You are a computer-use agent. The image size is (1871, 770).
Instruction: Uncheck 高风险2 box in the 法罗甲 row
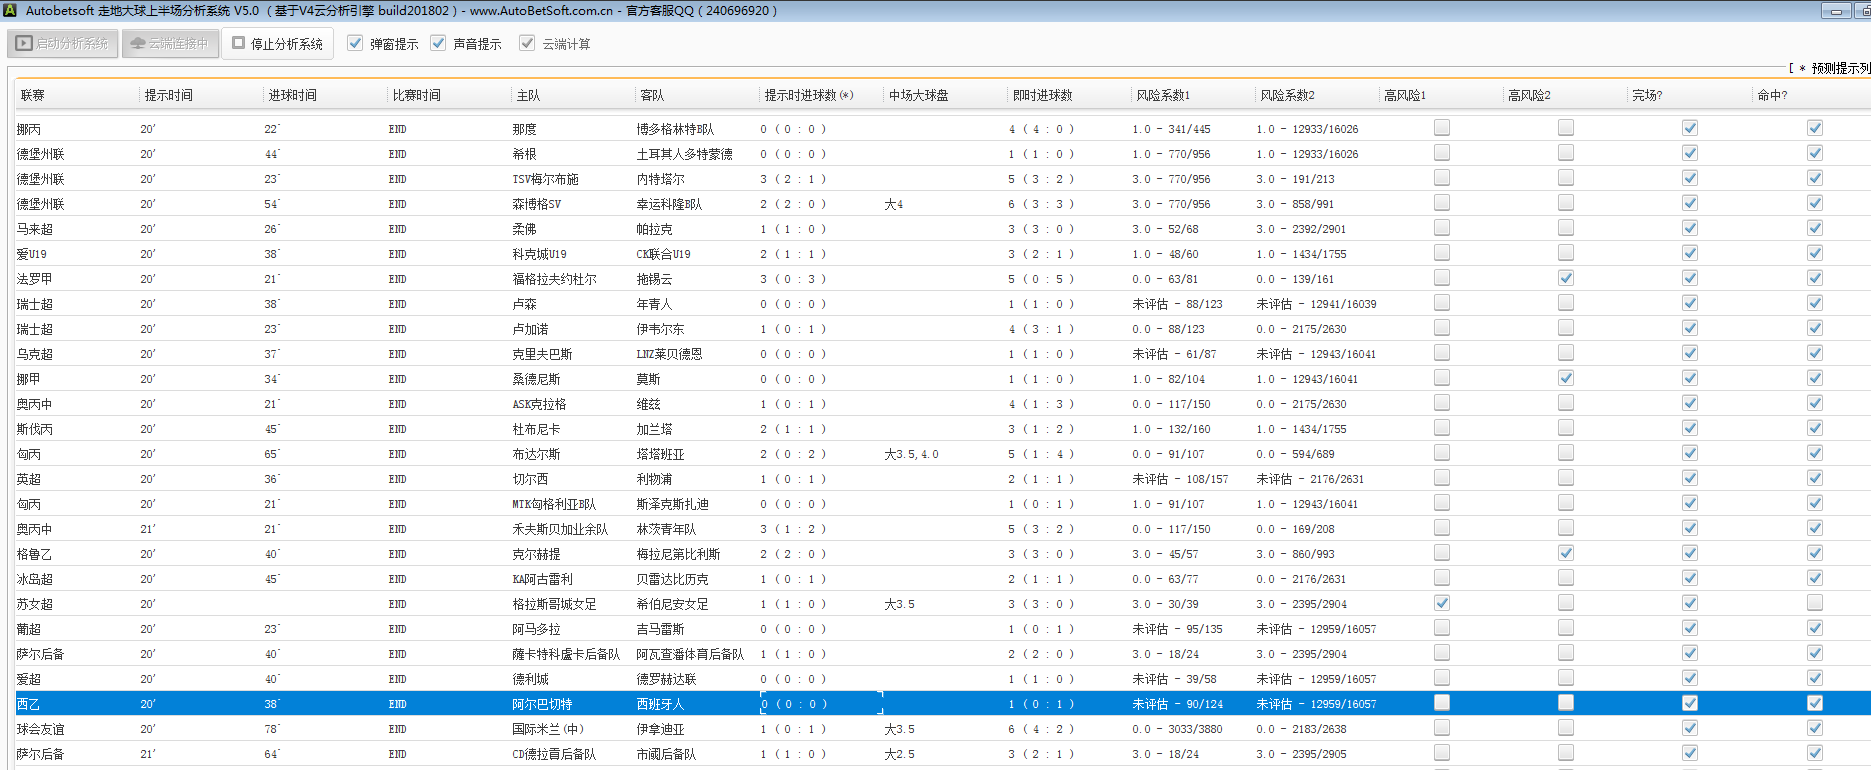coord(1565,278)
